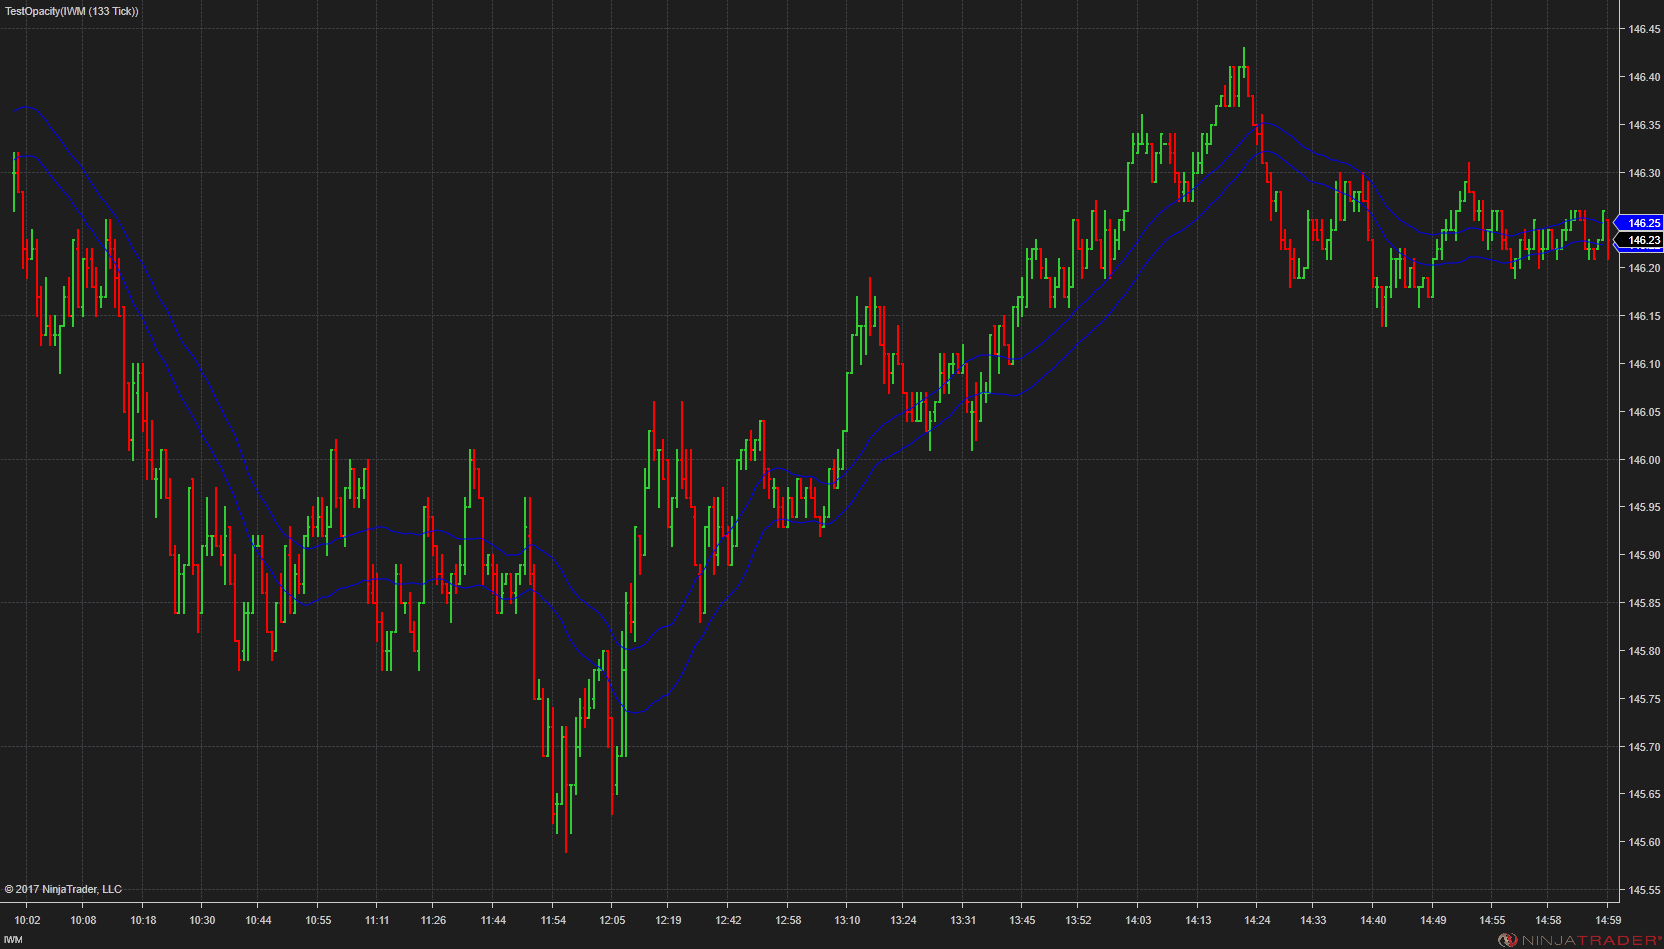Click the 12:58 time axis label
This screenshot has height=949, width=1664.
788,920
